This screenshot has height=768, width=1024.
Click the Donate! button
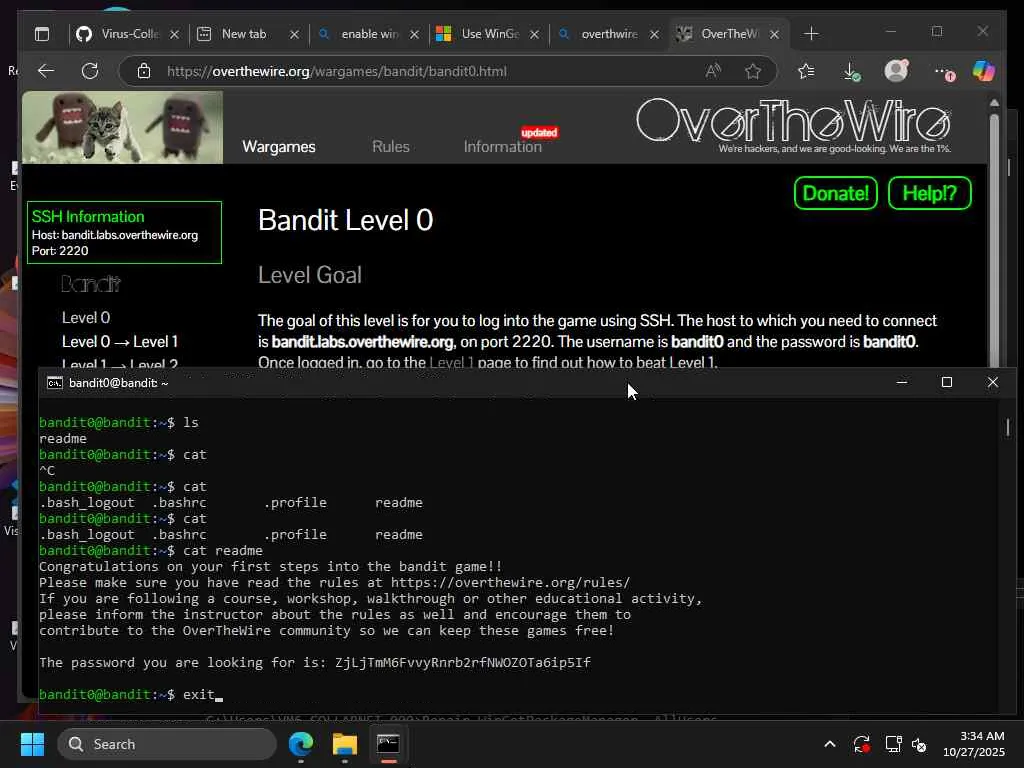point(835,193)
